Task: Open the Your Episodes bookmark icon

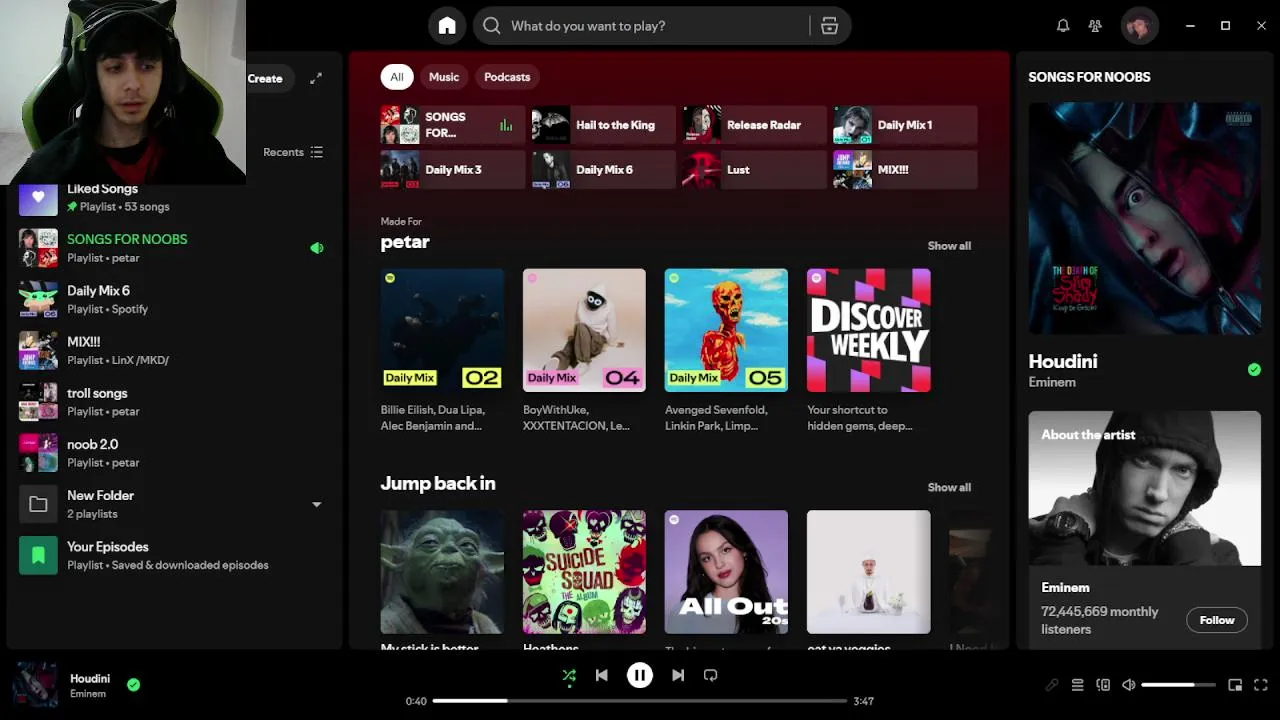Action: tap(38, 555)
